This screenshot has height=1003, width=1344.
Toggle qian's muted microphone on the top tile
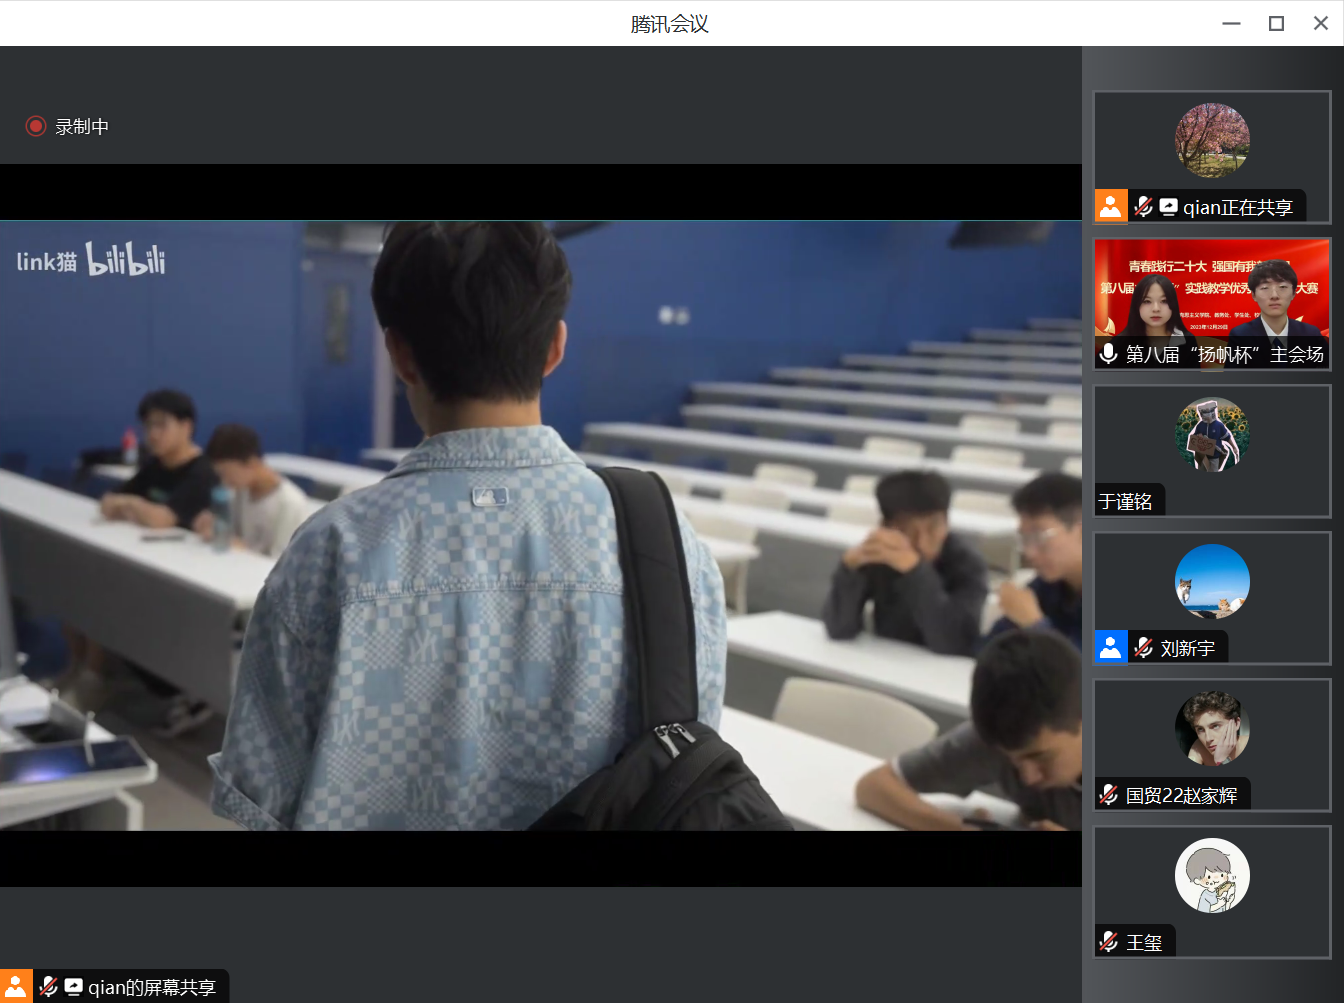pyautogui.click(x=1143, y=206)
